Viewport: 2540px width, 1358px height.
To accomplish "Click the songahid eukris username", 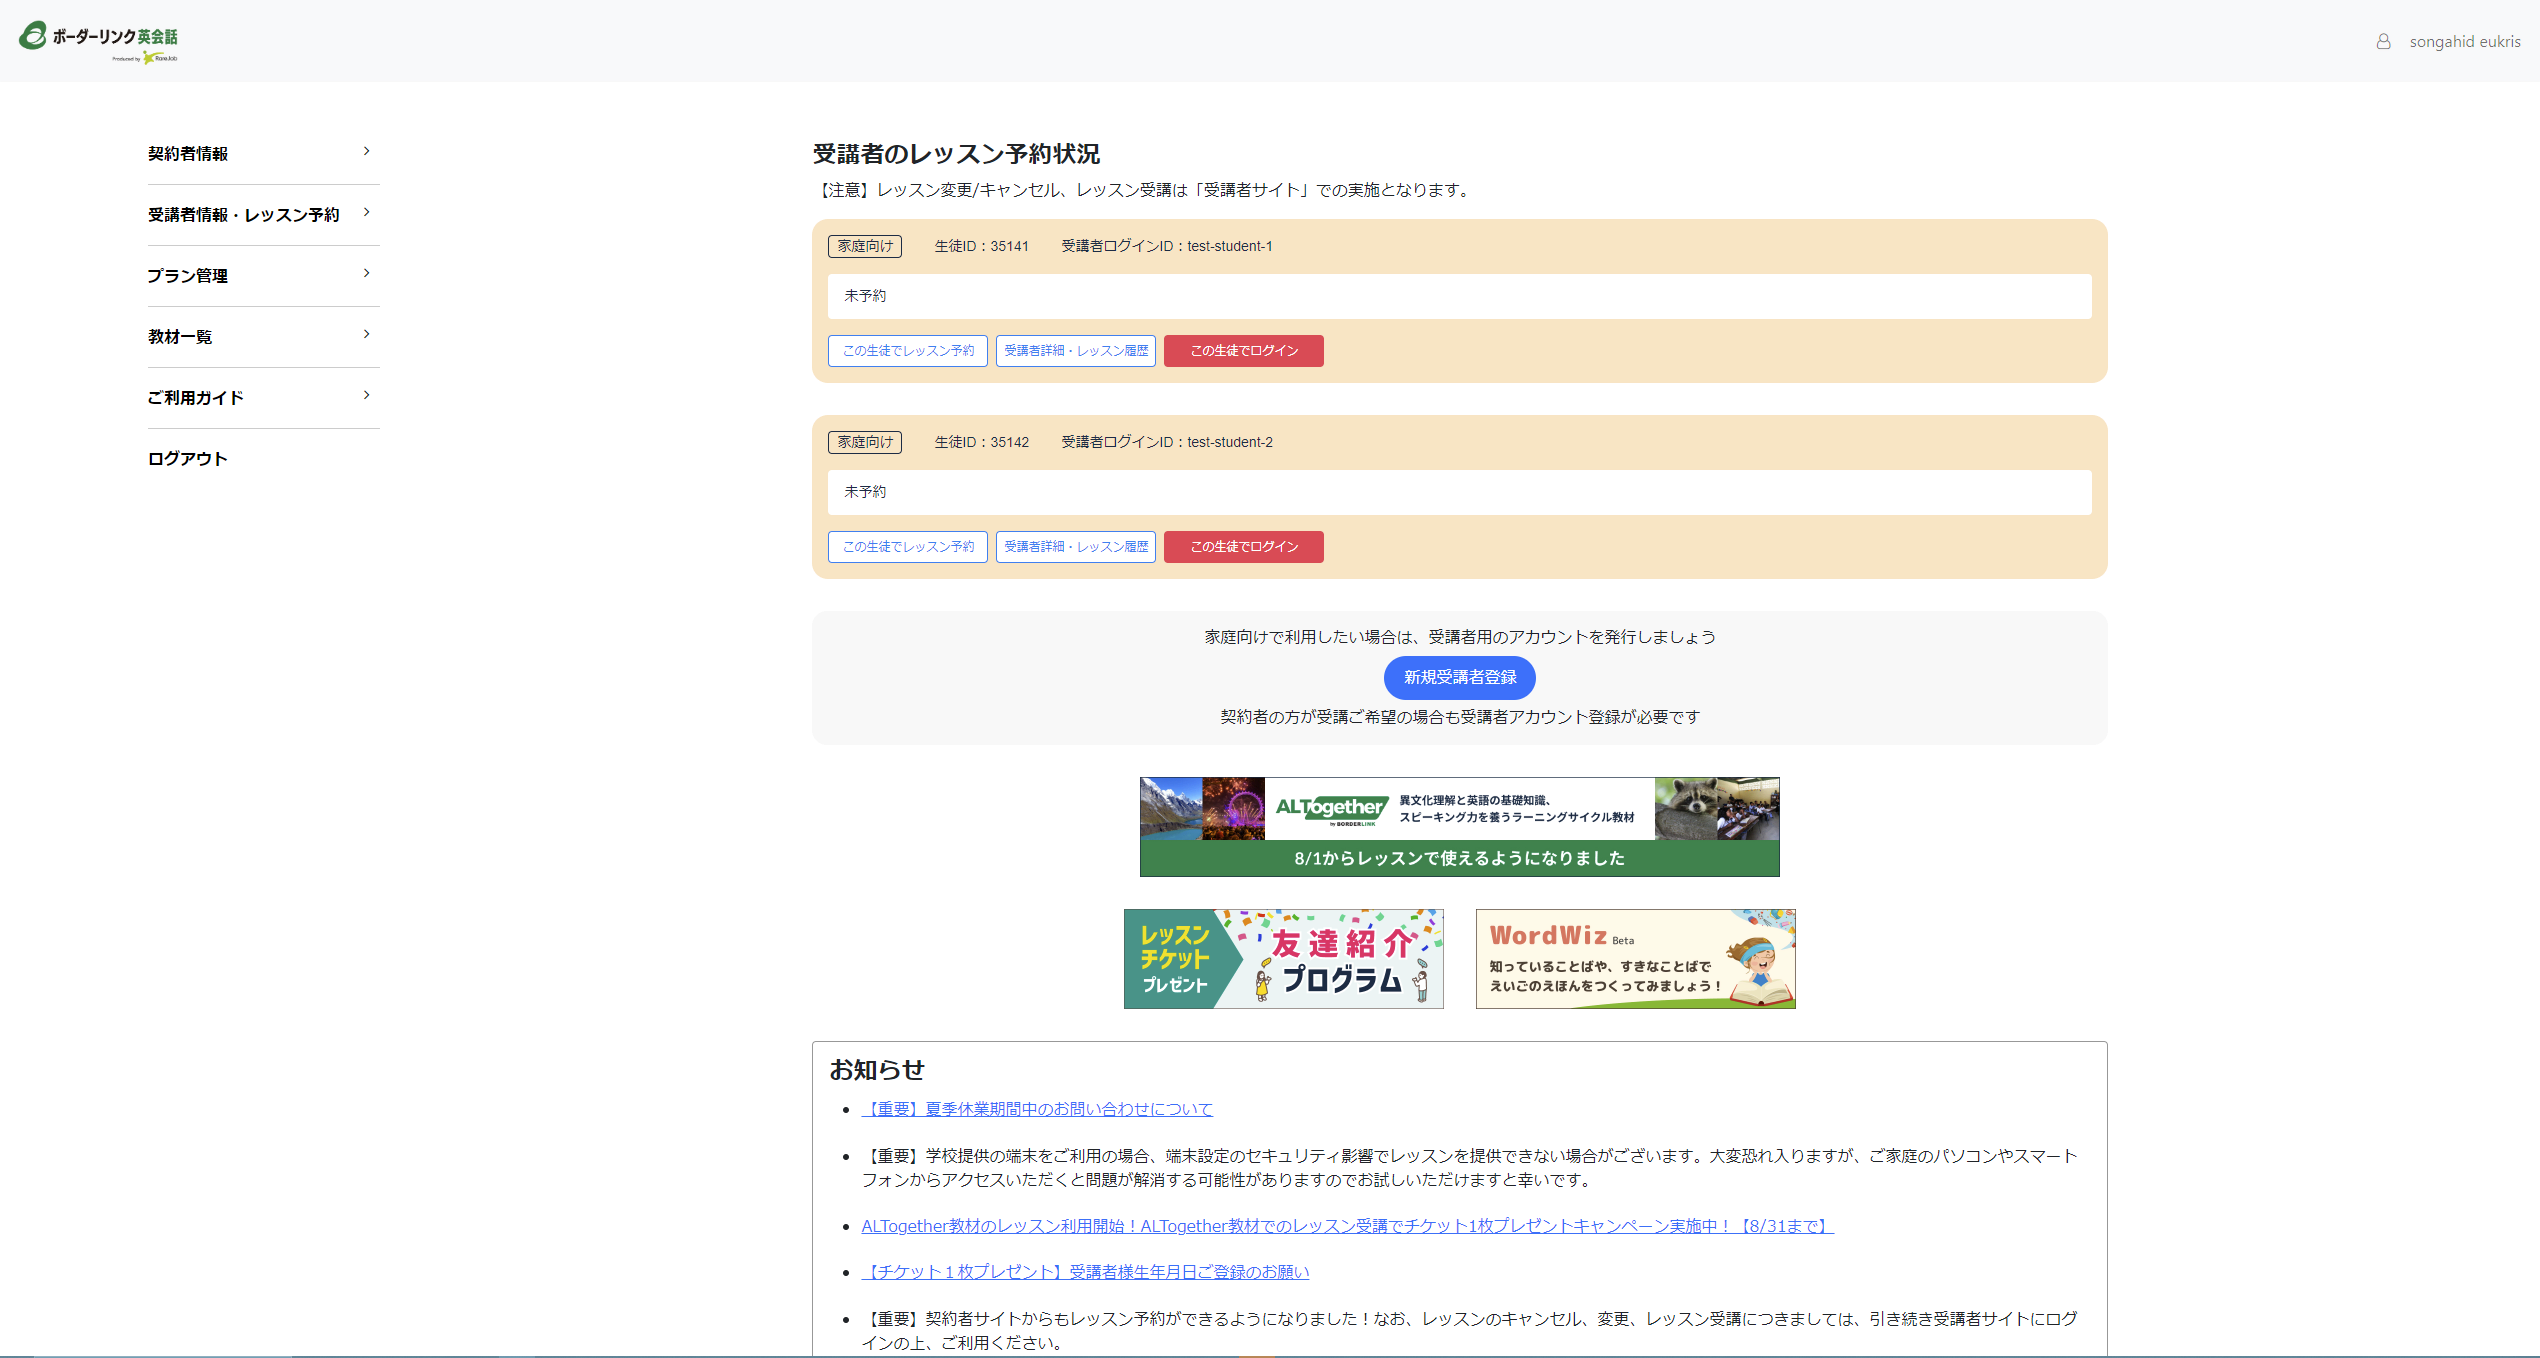I will pos(2464,42).
